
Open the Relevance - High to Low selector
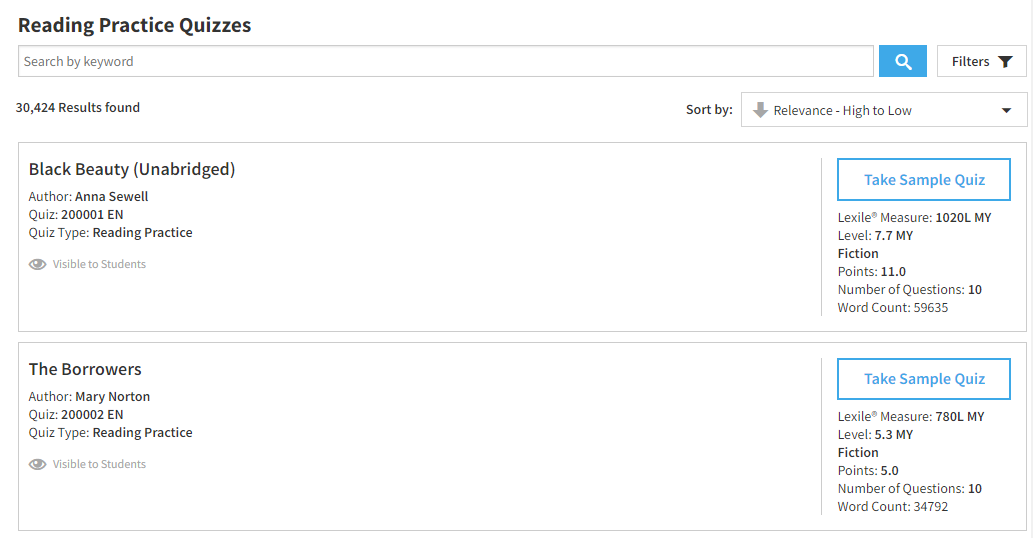coord(883,109)
